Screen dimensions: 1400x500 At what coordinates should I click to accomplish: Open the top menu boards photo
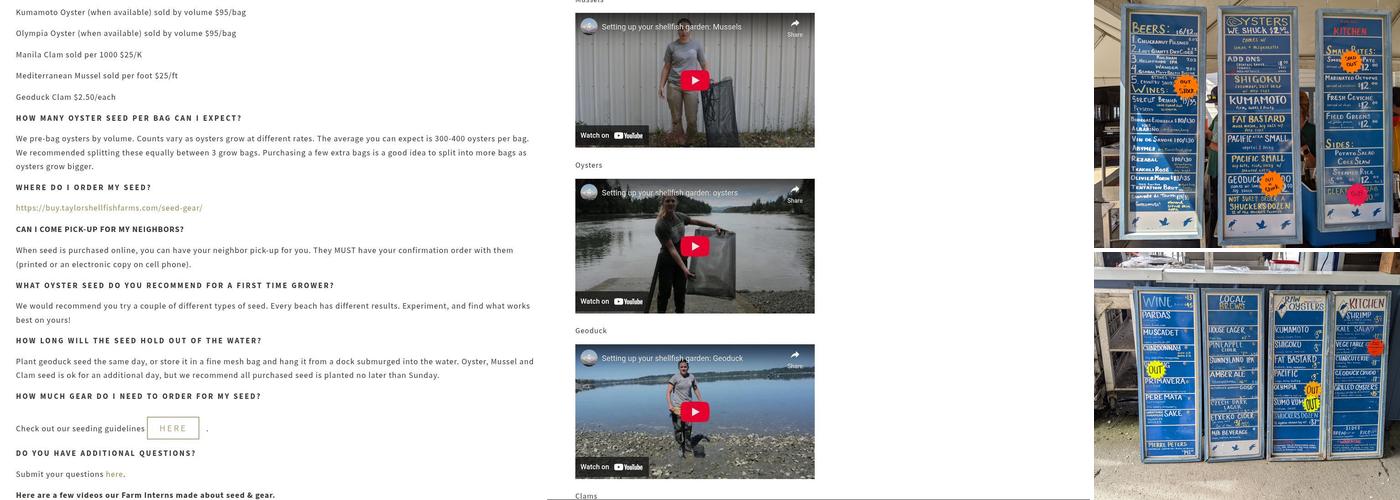(x=1247, y=124)
